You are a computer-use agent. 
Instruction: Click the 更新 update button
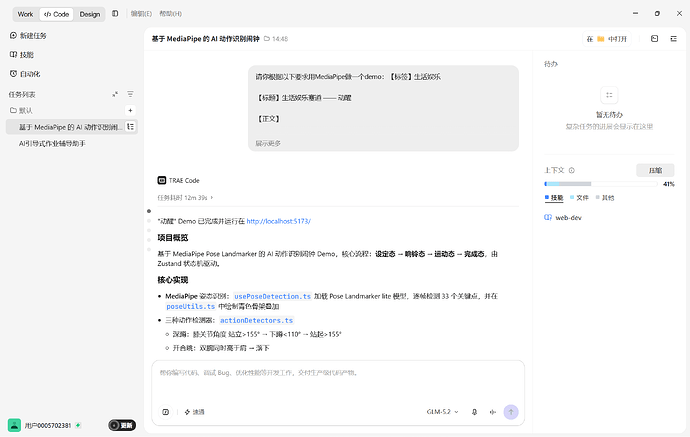click(x=122, y=425)
